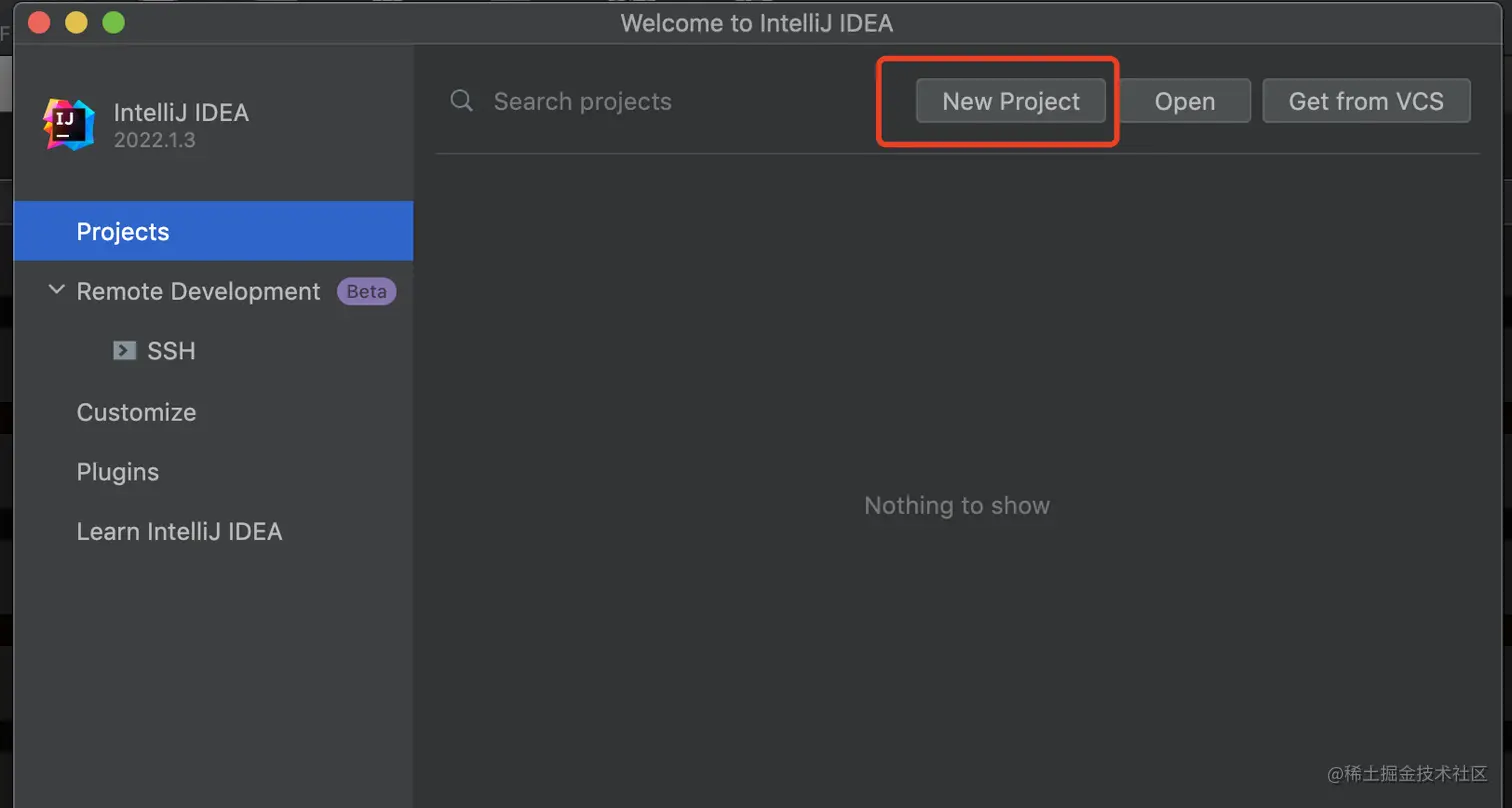Create a New Project
Viewport: 1512px width, 808px height.
(1011, 101)
